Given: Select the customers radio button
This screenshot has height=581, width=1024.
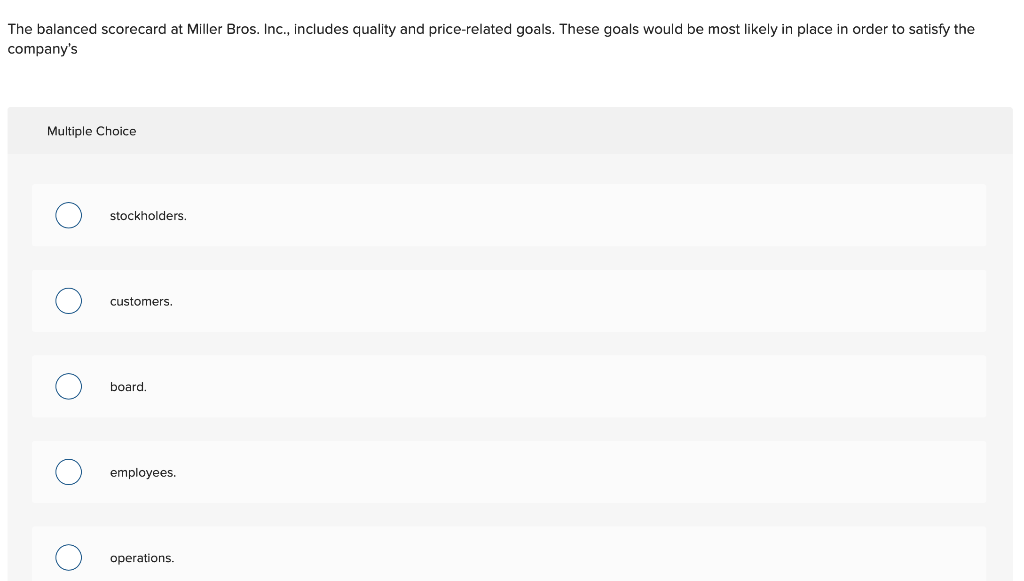Looking at the screenshot, I should pos(68,301).
